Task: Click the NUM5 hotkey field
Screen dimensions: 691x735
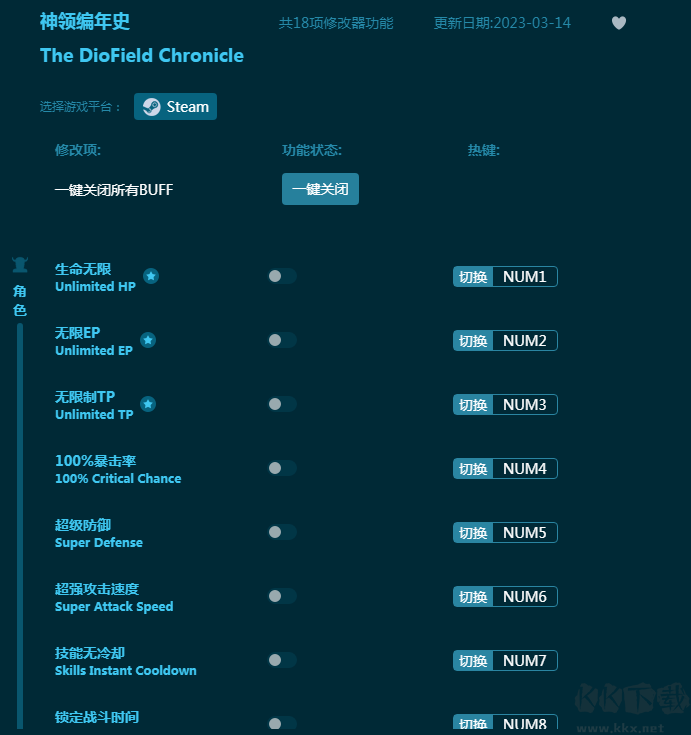Action: click(524, 533)
